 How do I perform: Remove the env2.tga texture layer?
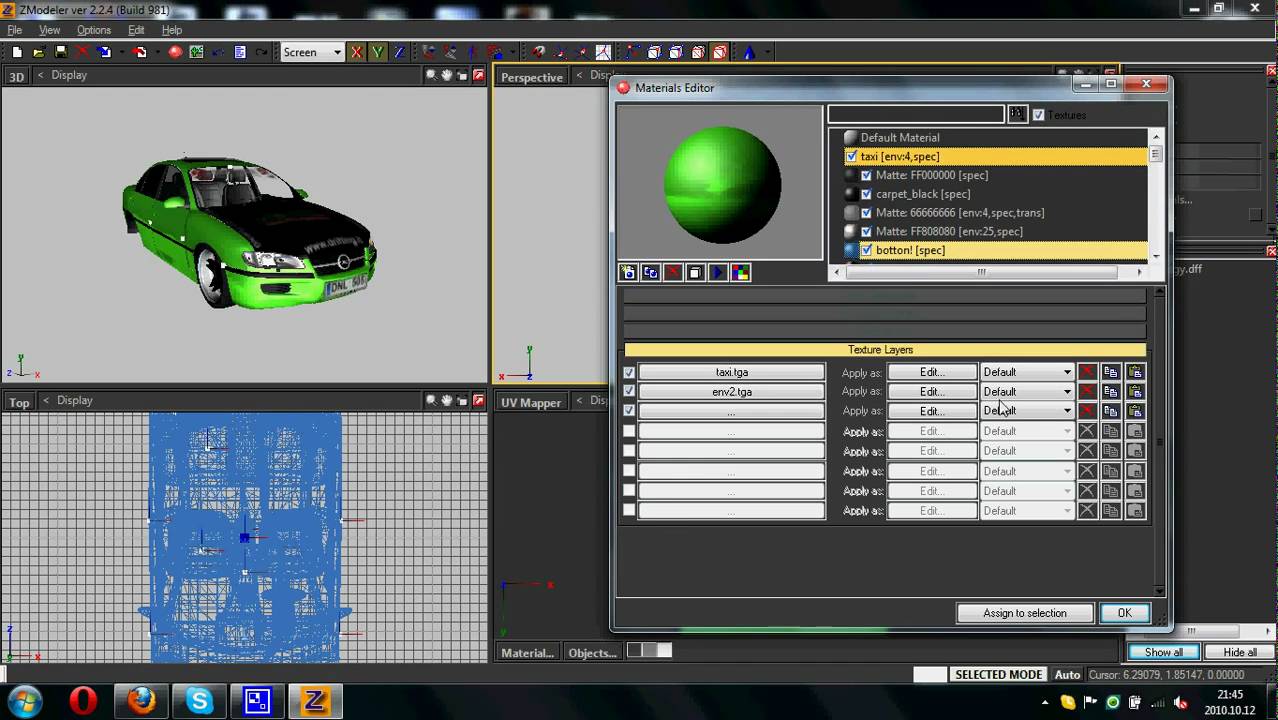[1087, 391]
